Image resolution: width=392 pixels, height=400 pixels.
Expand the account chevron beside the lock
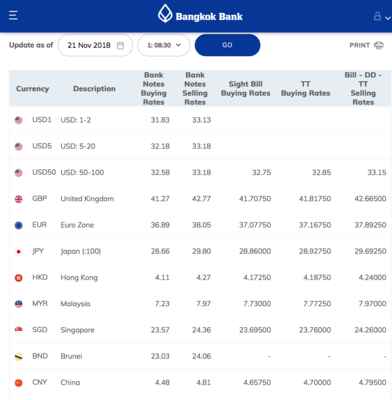[388, 18]
